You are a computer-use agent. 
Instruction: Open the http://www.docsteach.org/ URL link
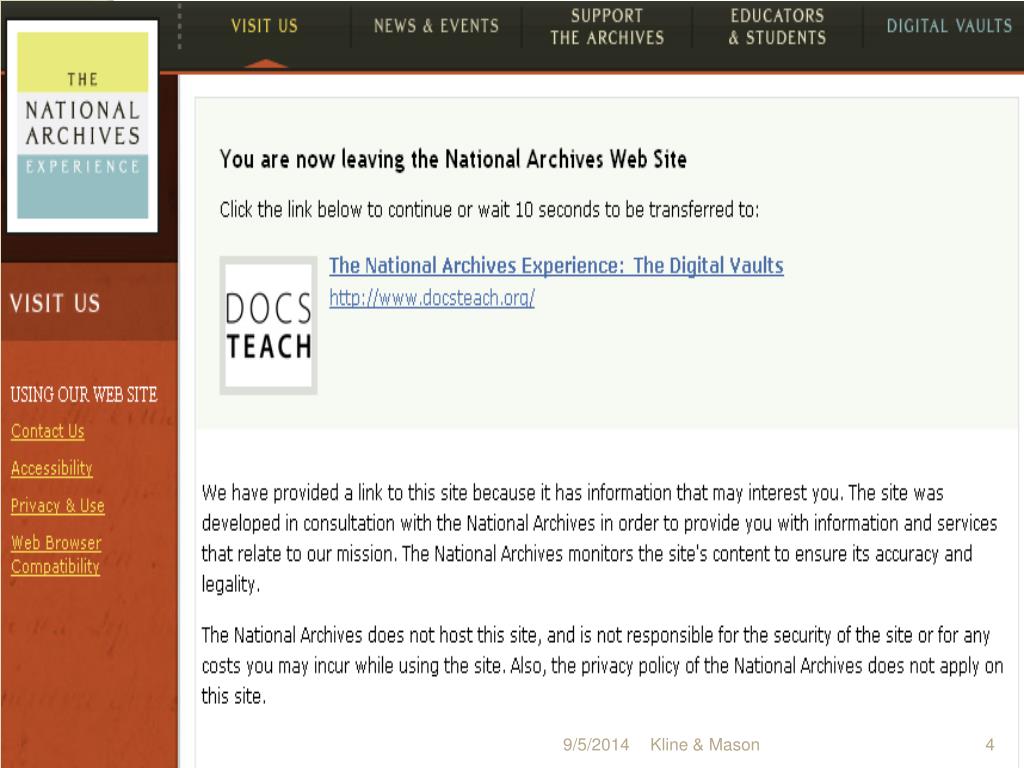click(x=432, y=298)
